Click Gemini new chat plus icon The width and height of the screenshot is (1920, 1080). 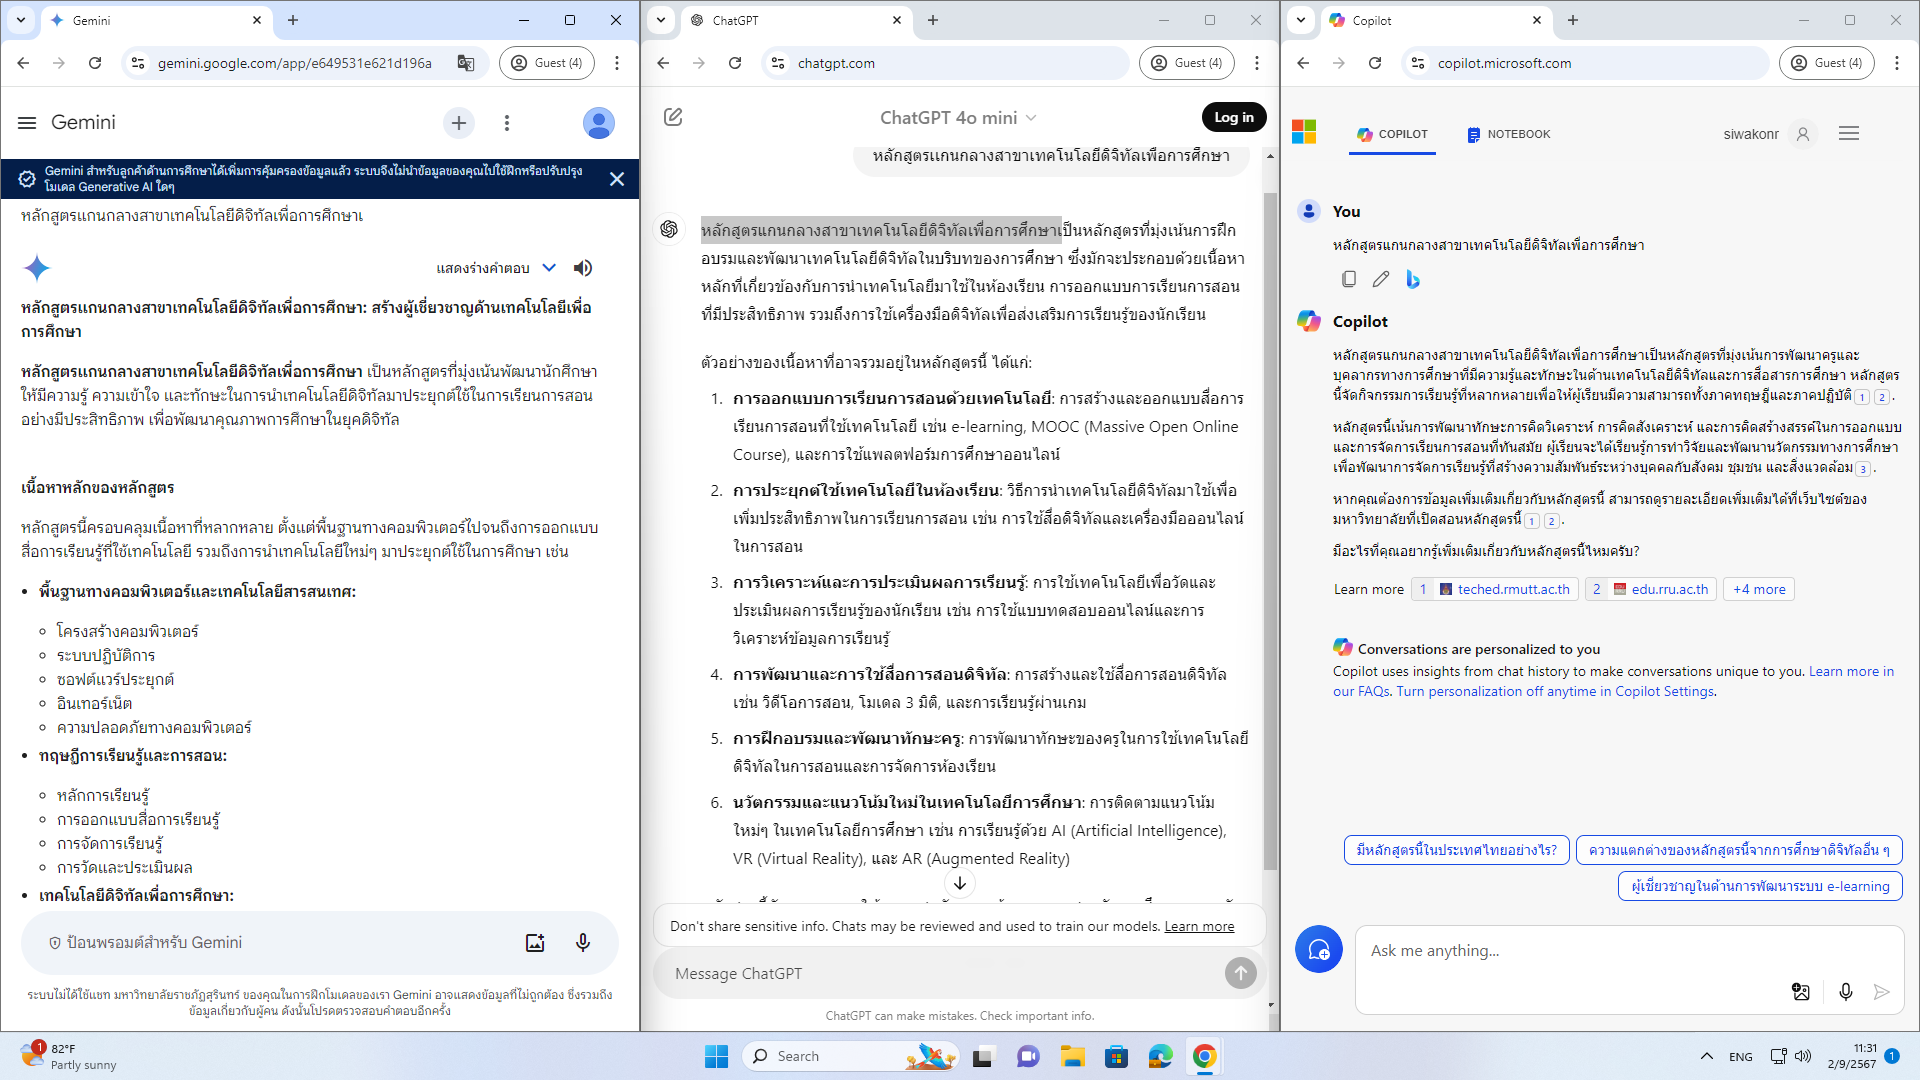pyautogui.click(x=459, y=123)
